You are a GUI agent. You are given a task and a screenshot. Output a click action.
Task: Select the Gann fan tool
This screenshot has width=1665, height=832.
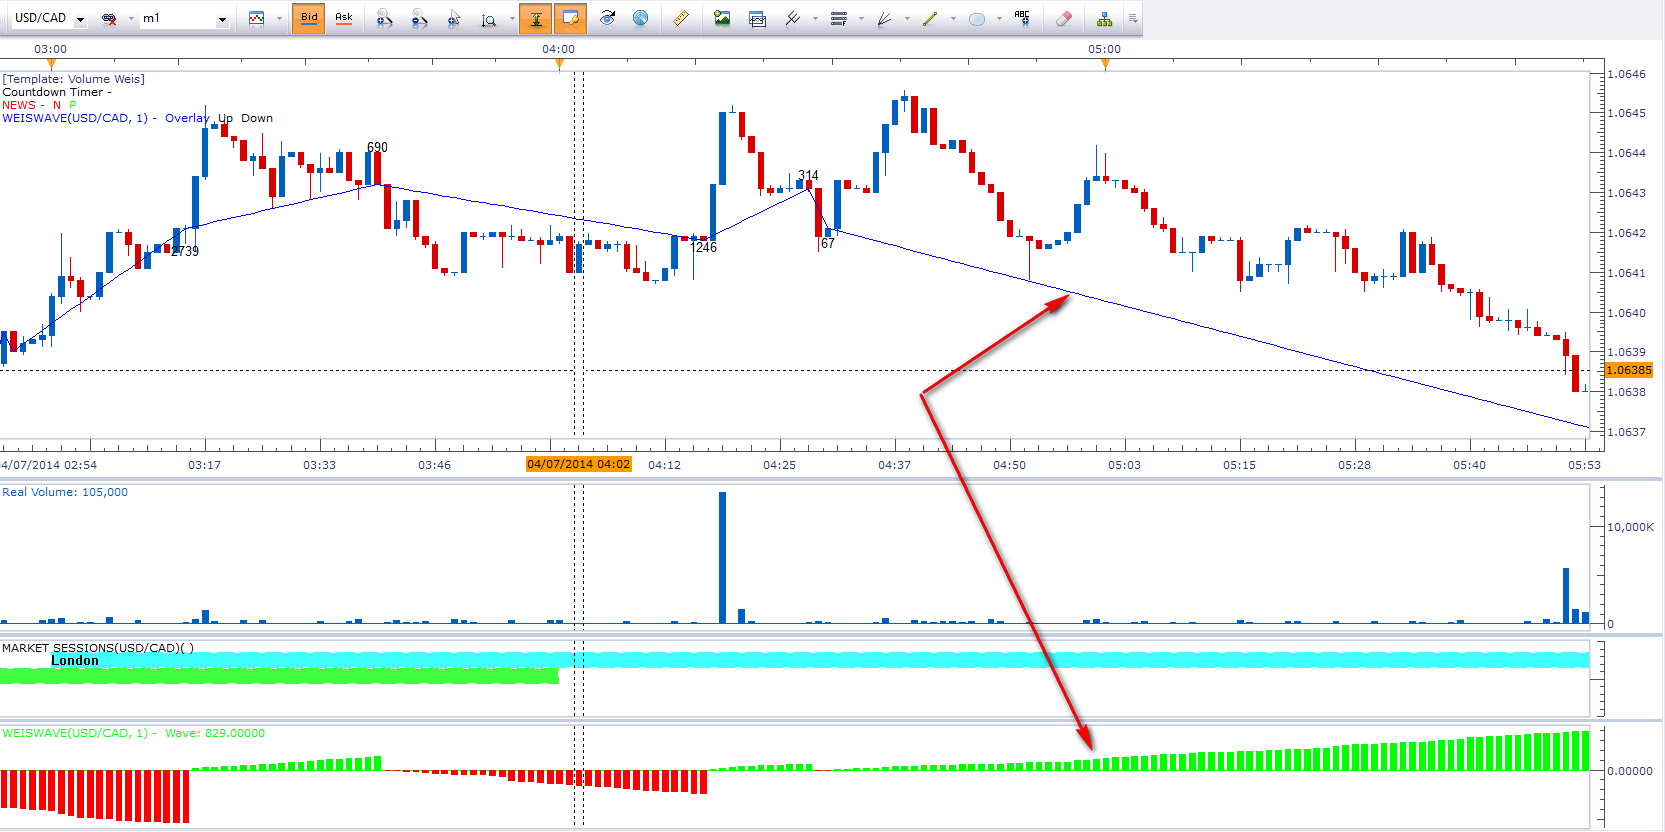[884, 18]
